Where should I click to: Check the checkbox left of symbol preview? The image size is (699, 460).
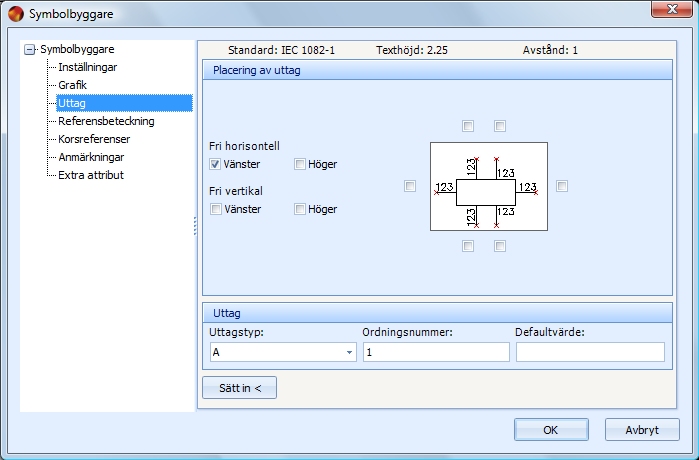point(410,186)
